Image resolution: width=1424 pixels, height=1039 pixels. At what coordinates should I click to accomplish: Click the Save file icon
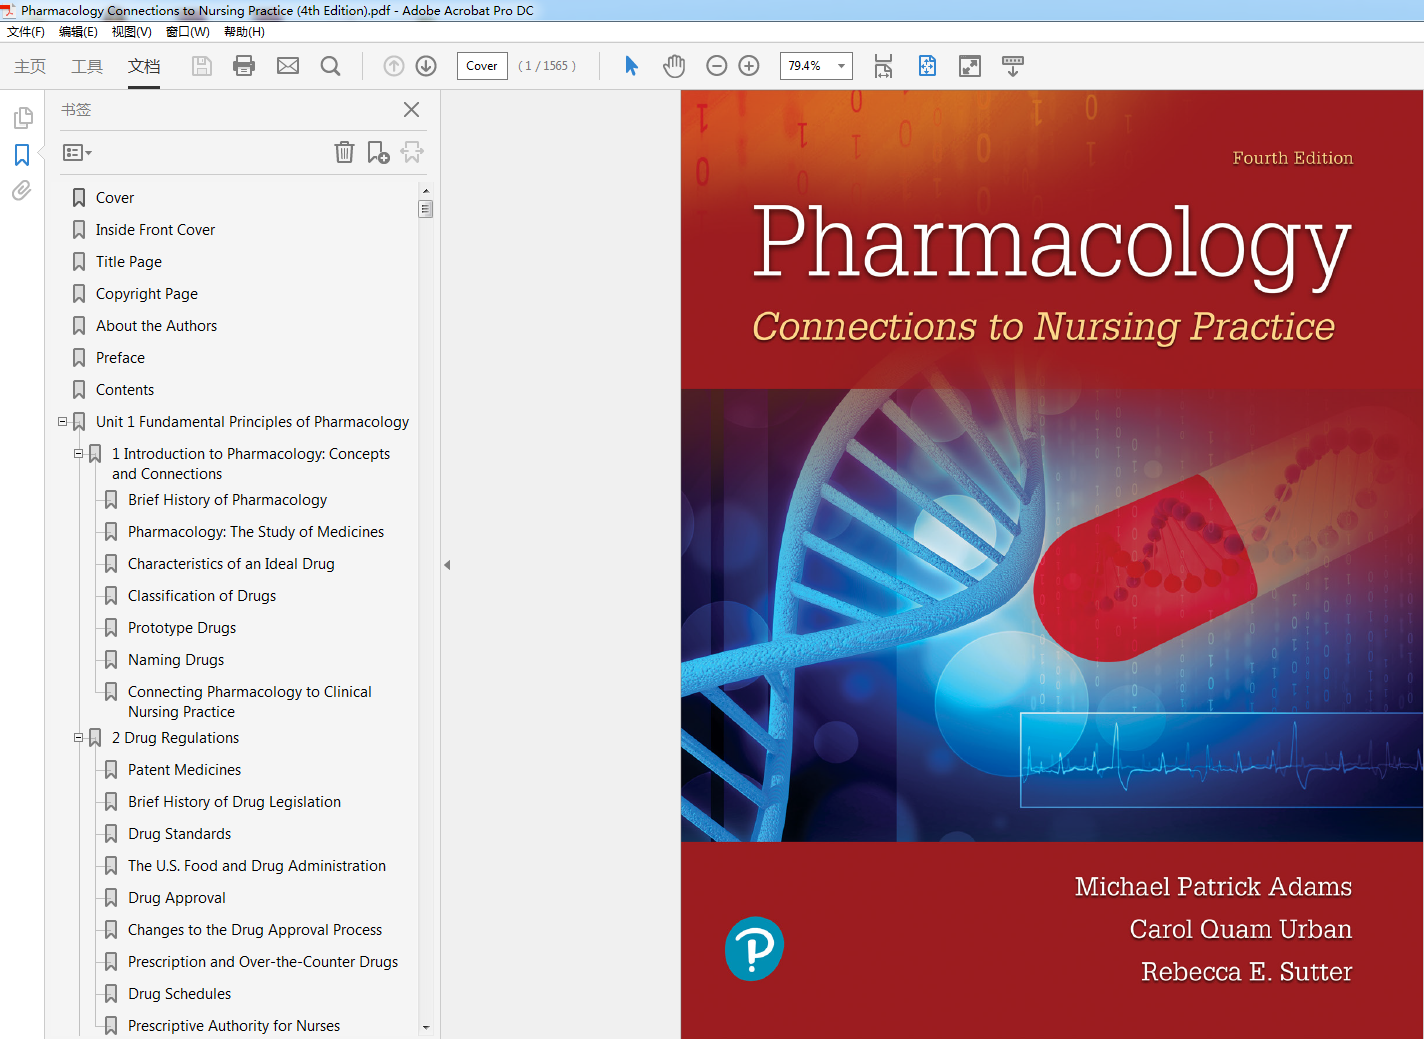click(202, 66)
